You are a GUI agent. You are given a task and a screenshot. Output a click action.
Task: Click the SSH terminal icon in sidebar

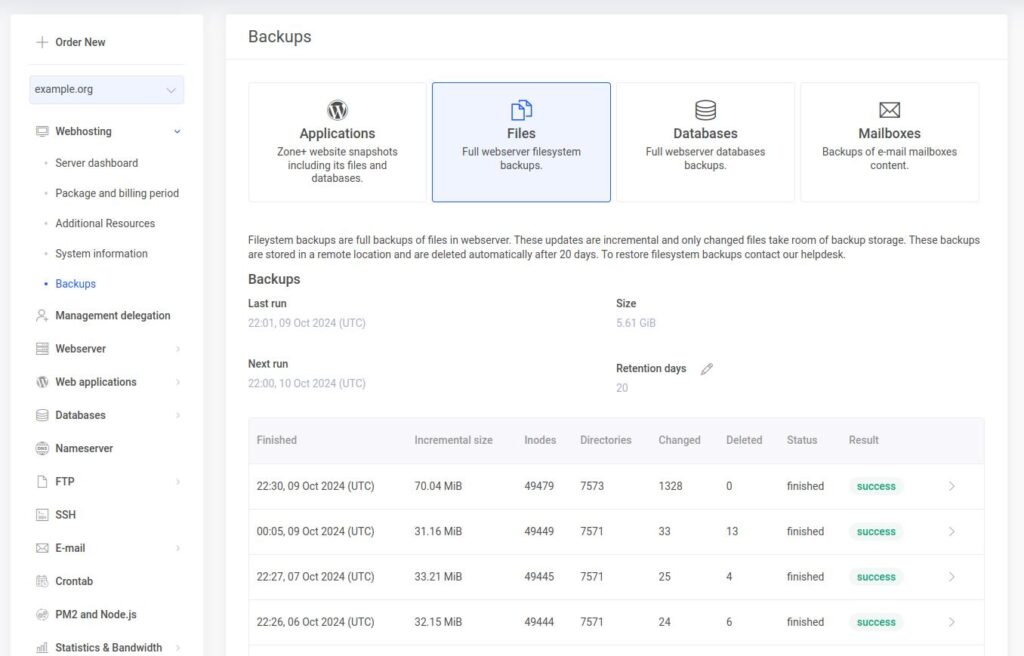(x=42, y=515)
